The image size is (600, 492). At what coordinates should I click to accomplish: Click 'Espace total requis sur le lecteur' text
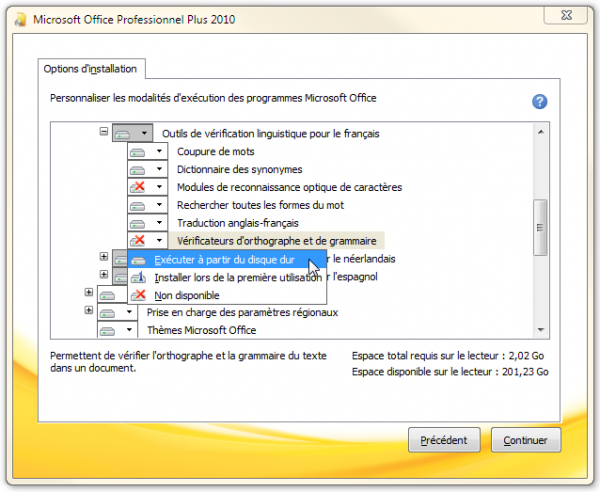click(x=448, y=356)
